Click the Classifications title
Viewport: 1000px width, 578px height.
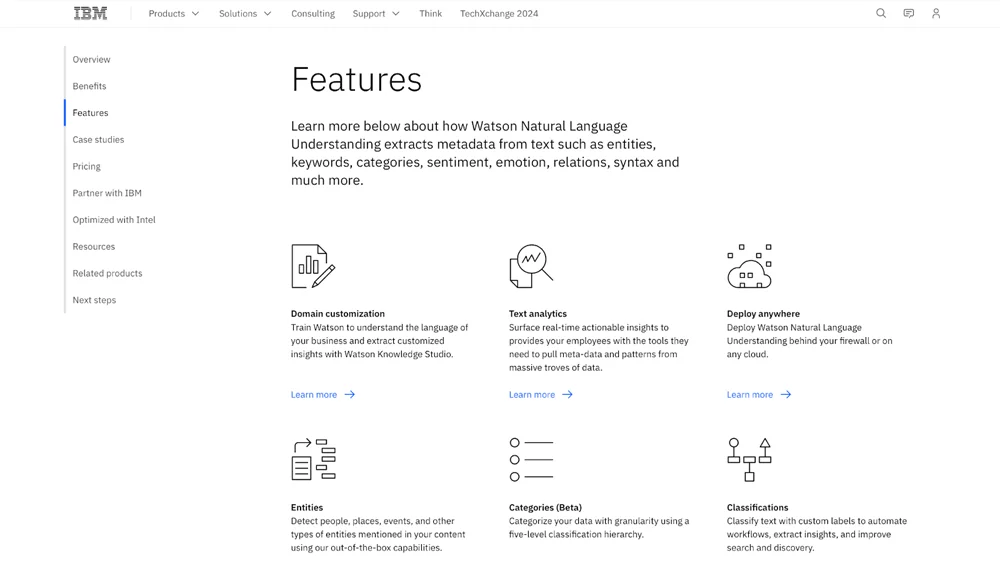pos(758,508)
